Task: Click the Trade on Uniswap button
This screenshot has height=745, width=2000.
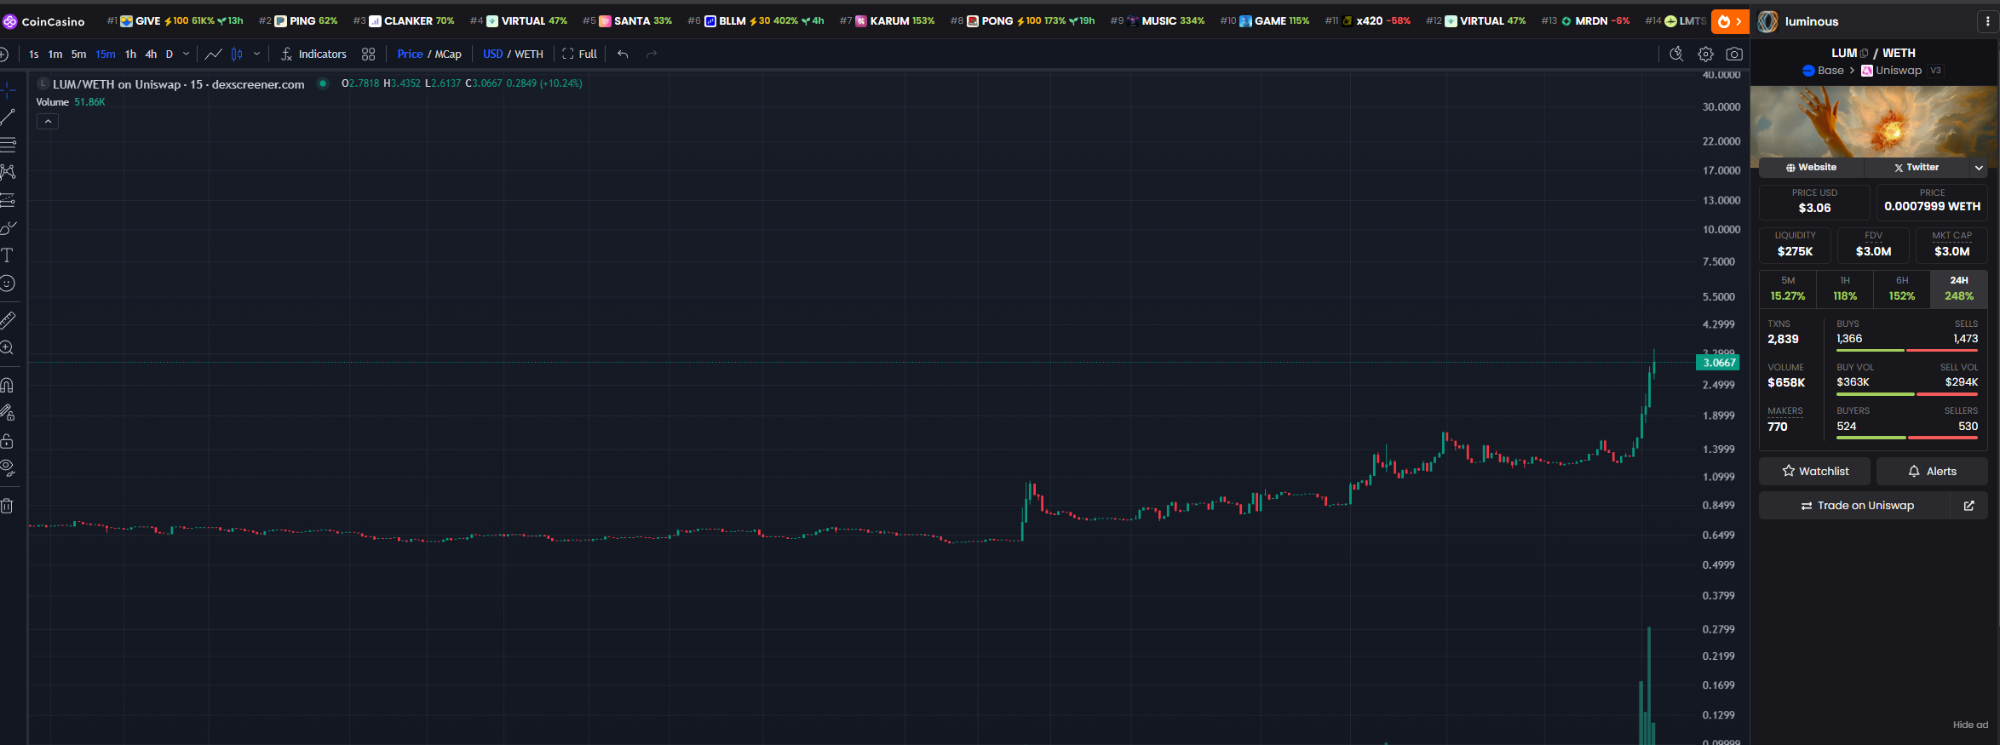Action: click(1856, 506)
